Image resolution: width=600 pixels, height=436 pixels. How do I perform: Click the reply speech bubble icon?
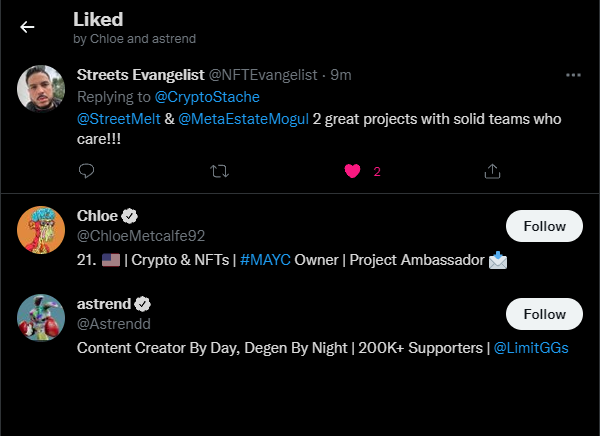click(x=87, y=171)
